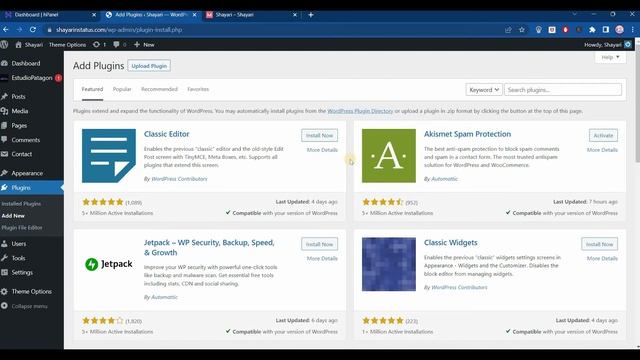Install the Classic Editor plugin

click(x=320, y=136)
